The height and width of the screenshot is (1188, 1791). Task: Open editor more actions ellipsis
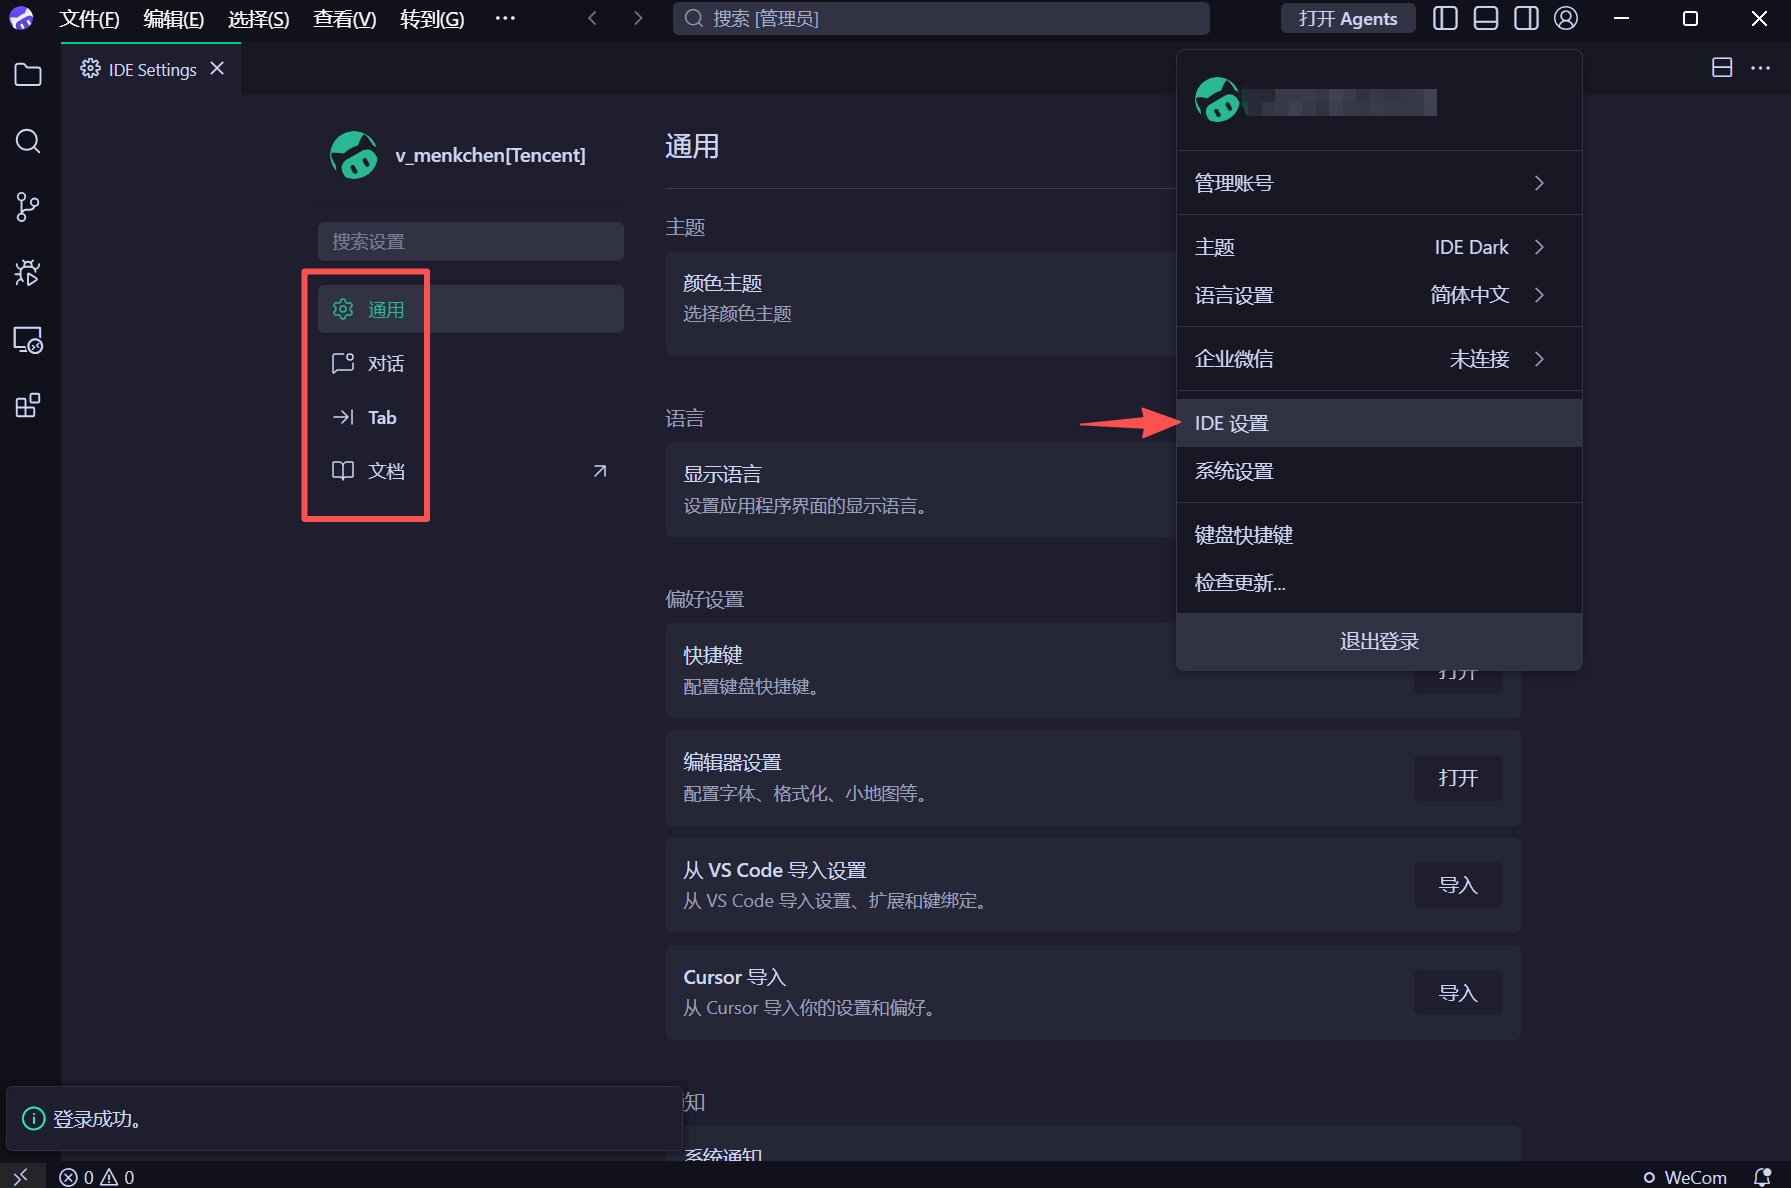tap(1761, 68)
